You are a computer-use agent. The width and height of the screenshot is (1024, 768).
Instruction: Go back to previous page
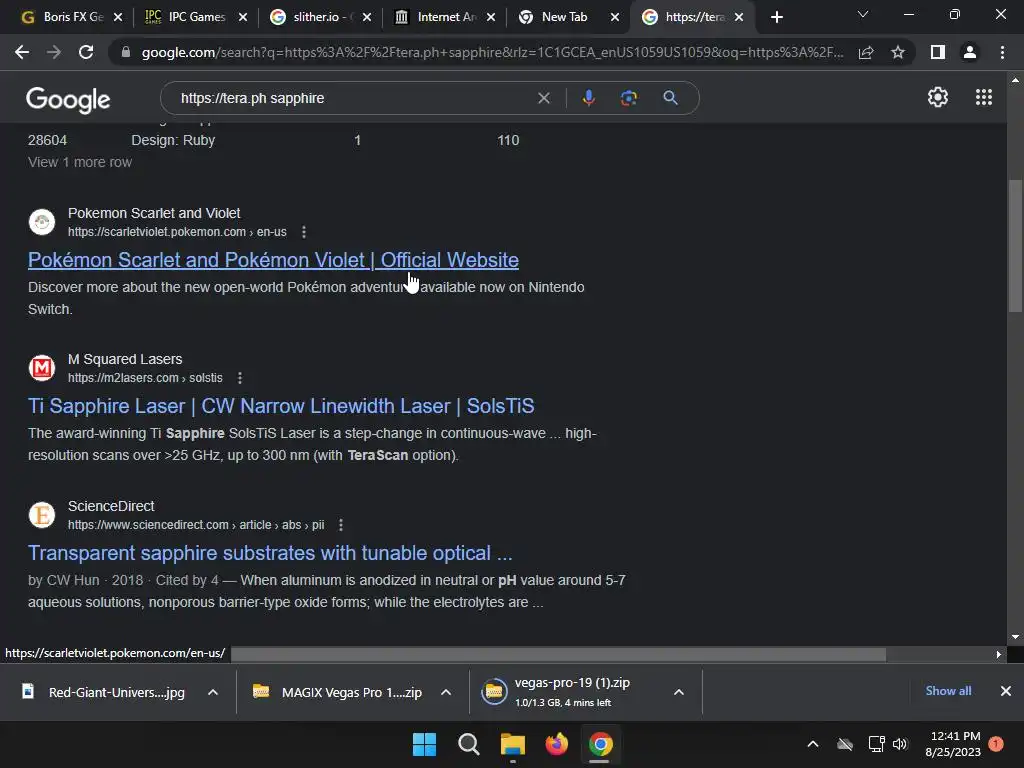tap(22, 52)
